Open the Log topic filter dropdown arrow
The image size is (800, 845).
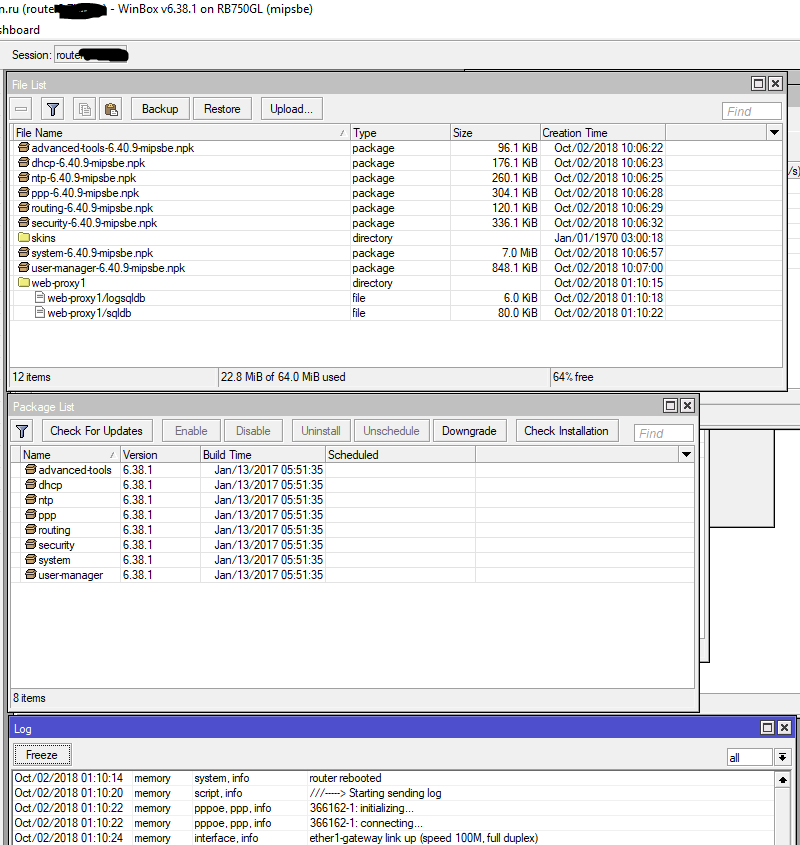click(x=782, y=758)
